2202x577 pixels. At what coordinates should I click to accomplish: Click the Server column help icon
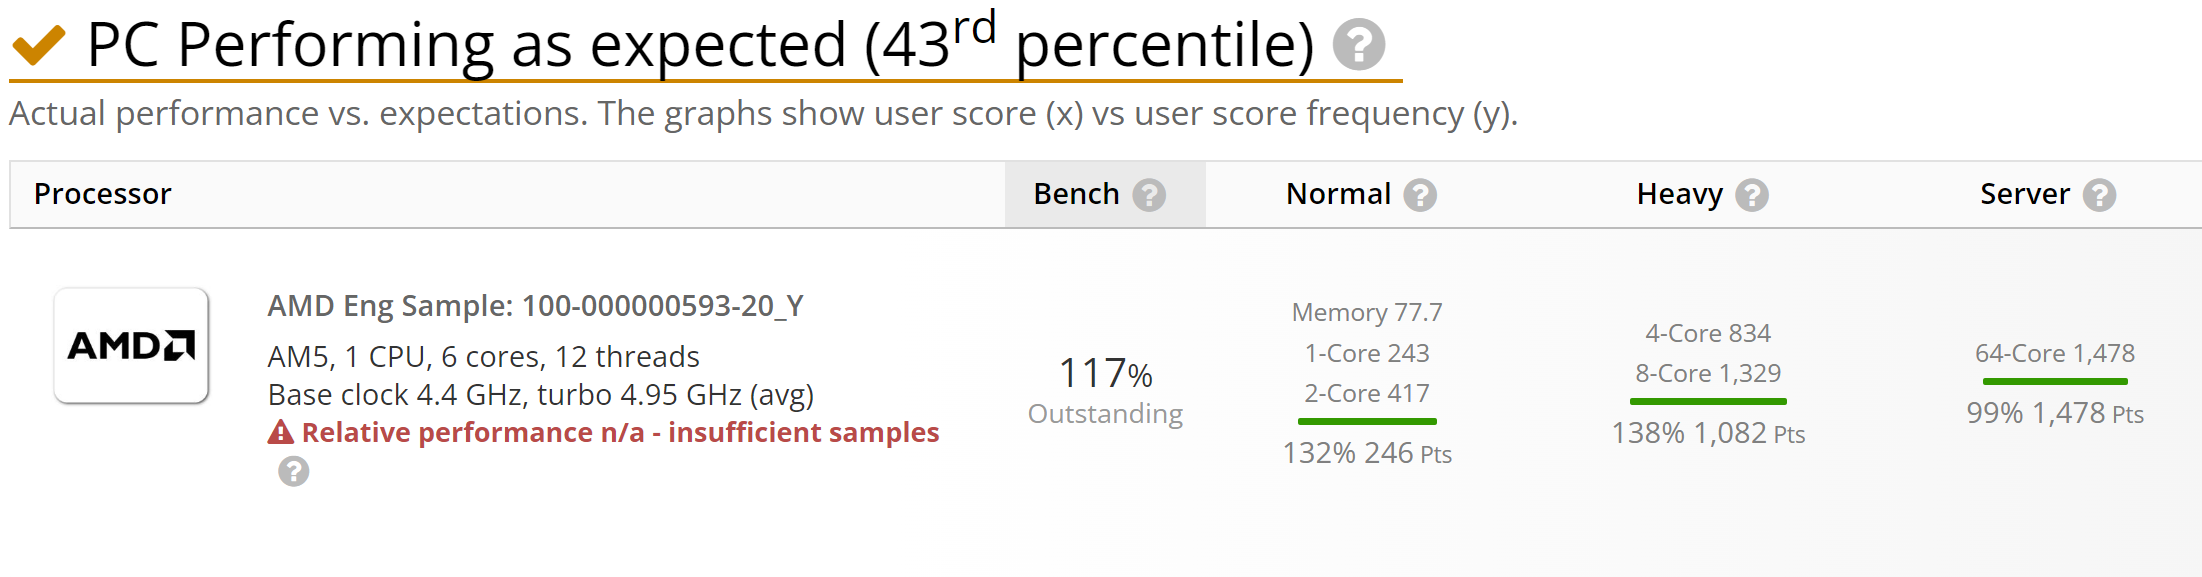pyautogui.click(x=2100, y=196)
